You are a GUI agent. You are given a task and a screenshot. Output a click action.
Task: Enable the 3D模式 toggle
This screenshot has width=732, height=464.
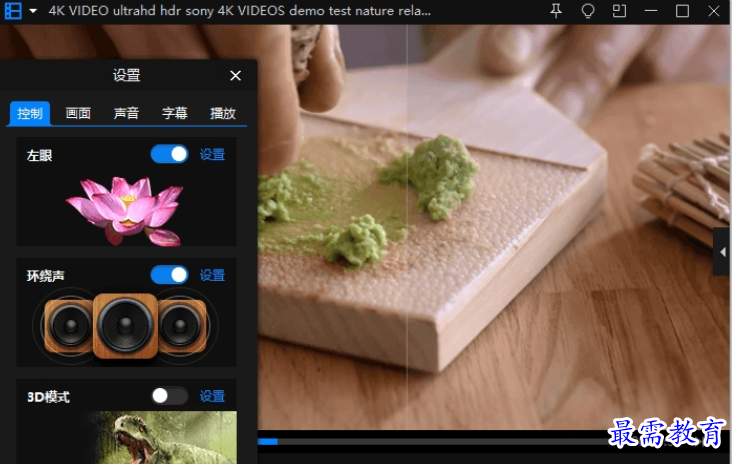pos(169,396)
